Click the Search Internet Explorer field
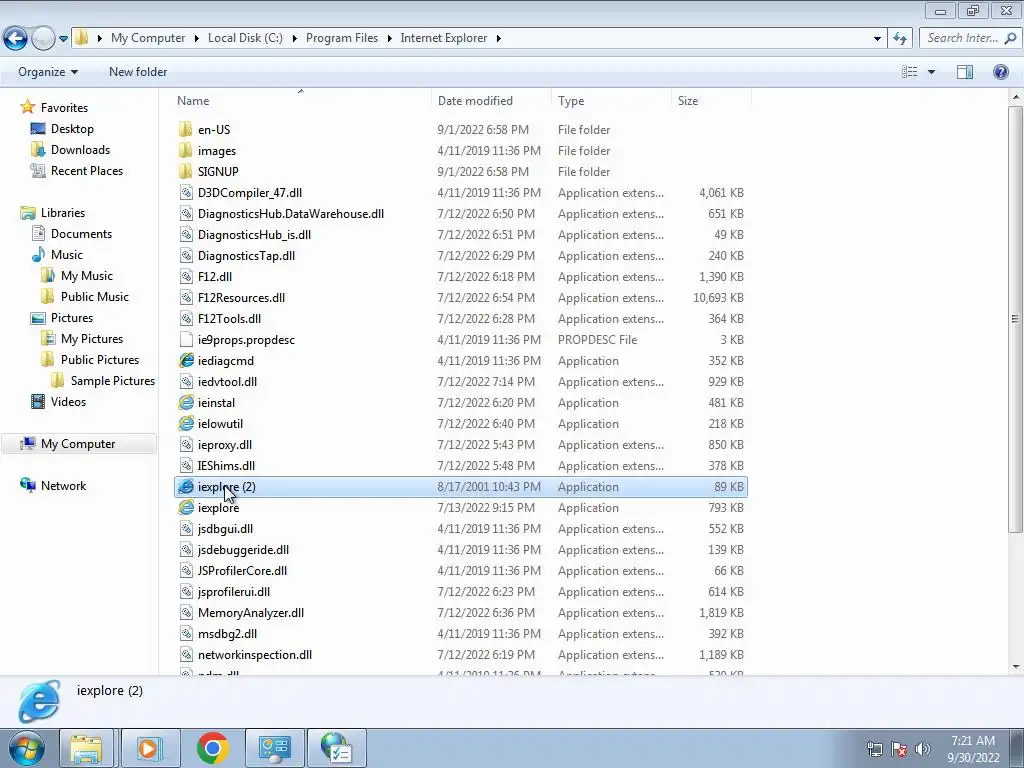Image resolution: width=1024 pixels, height=768 pixels. tap(969, 38)
